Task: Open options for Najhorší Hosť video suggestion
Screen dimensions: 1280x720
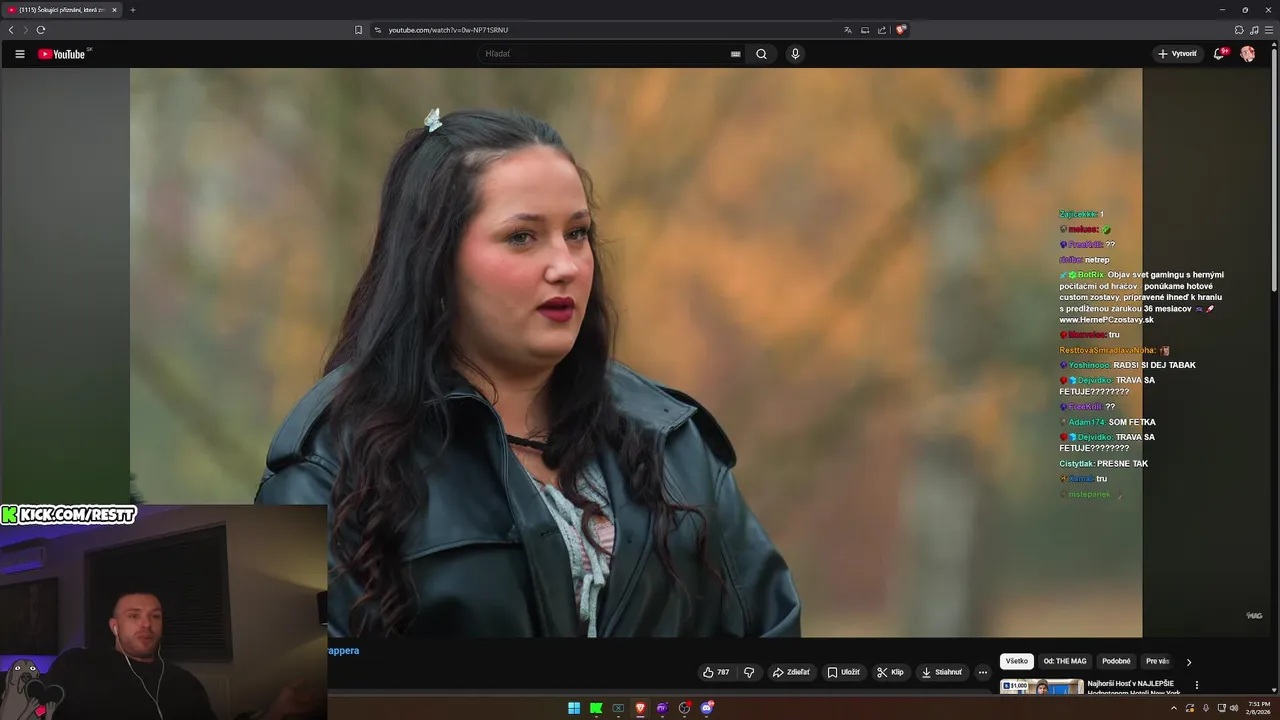Action: pos(1197,686)
